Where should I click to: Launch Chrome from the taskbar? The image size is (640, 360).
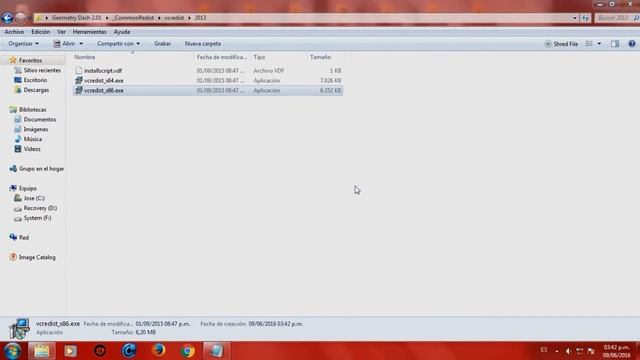pos(188,351)
